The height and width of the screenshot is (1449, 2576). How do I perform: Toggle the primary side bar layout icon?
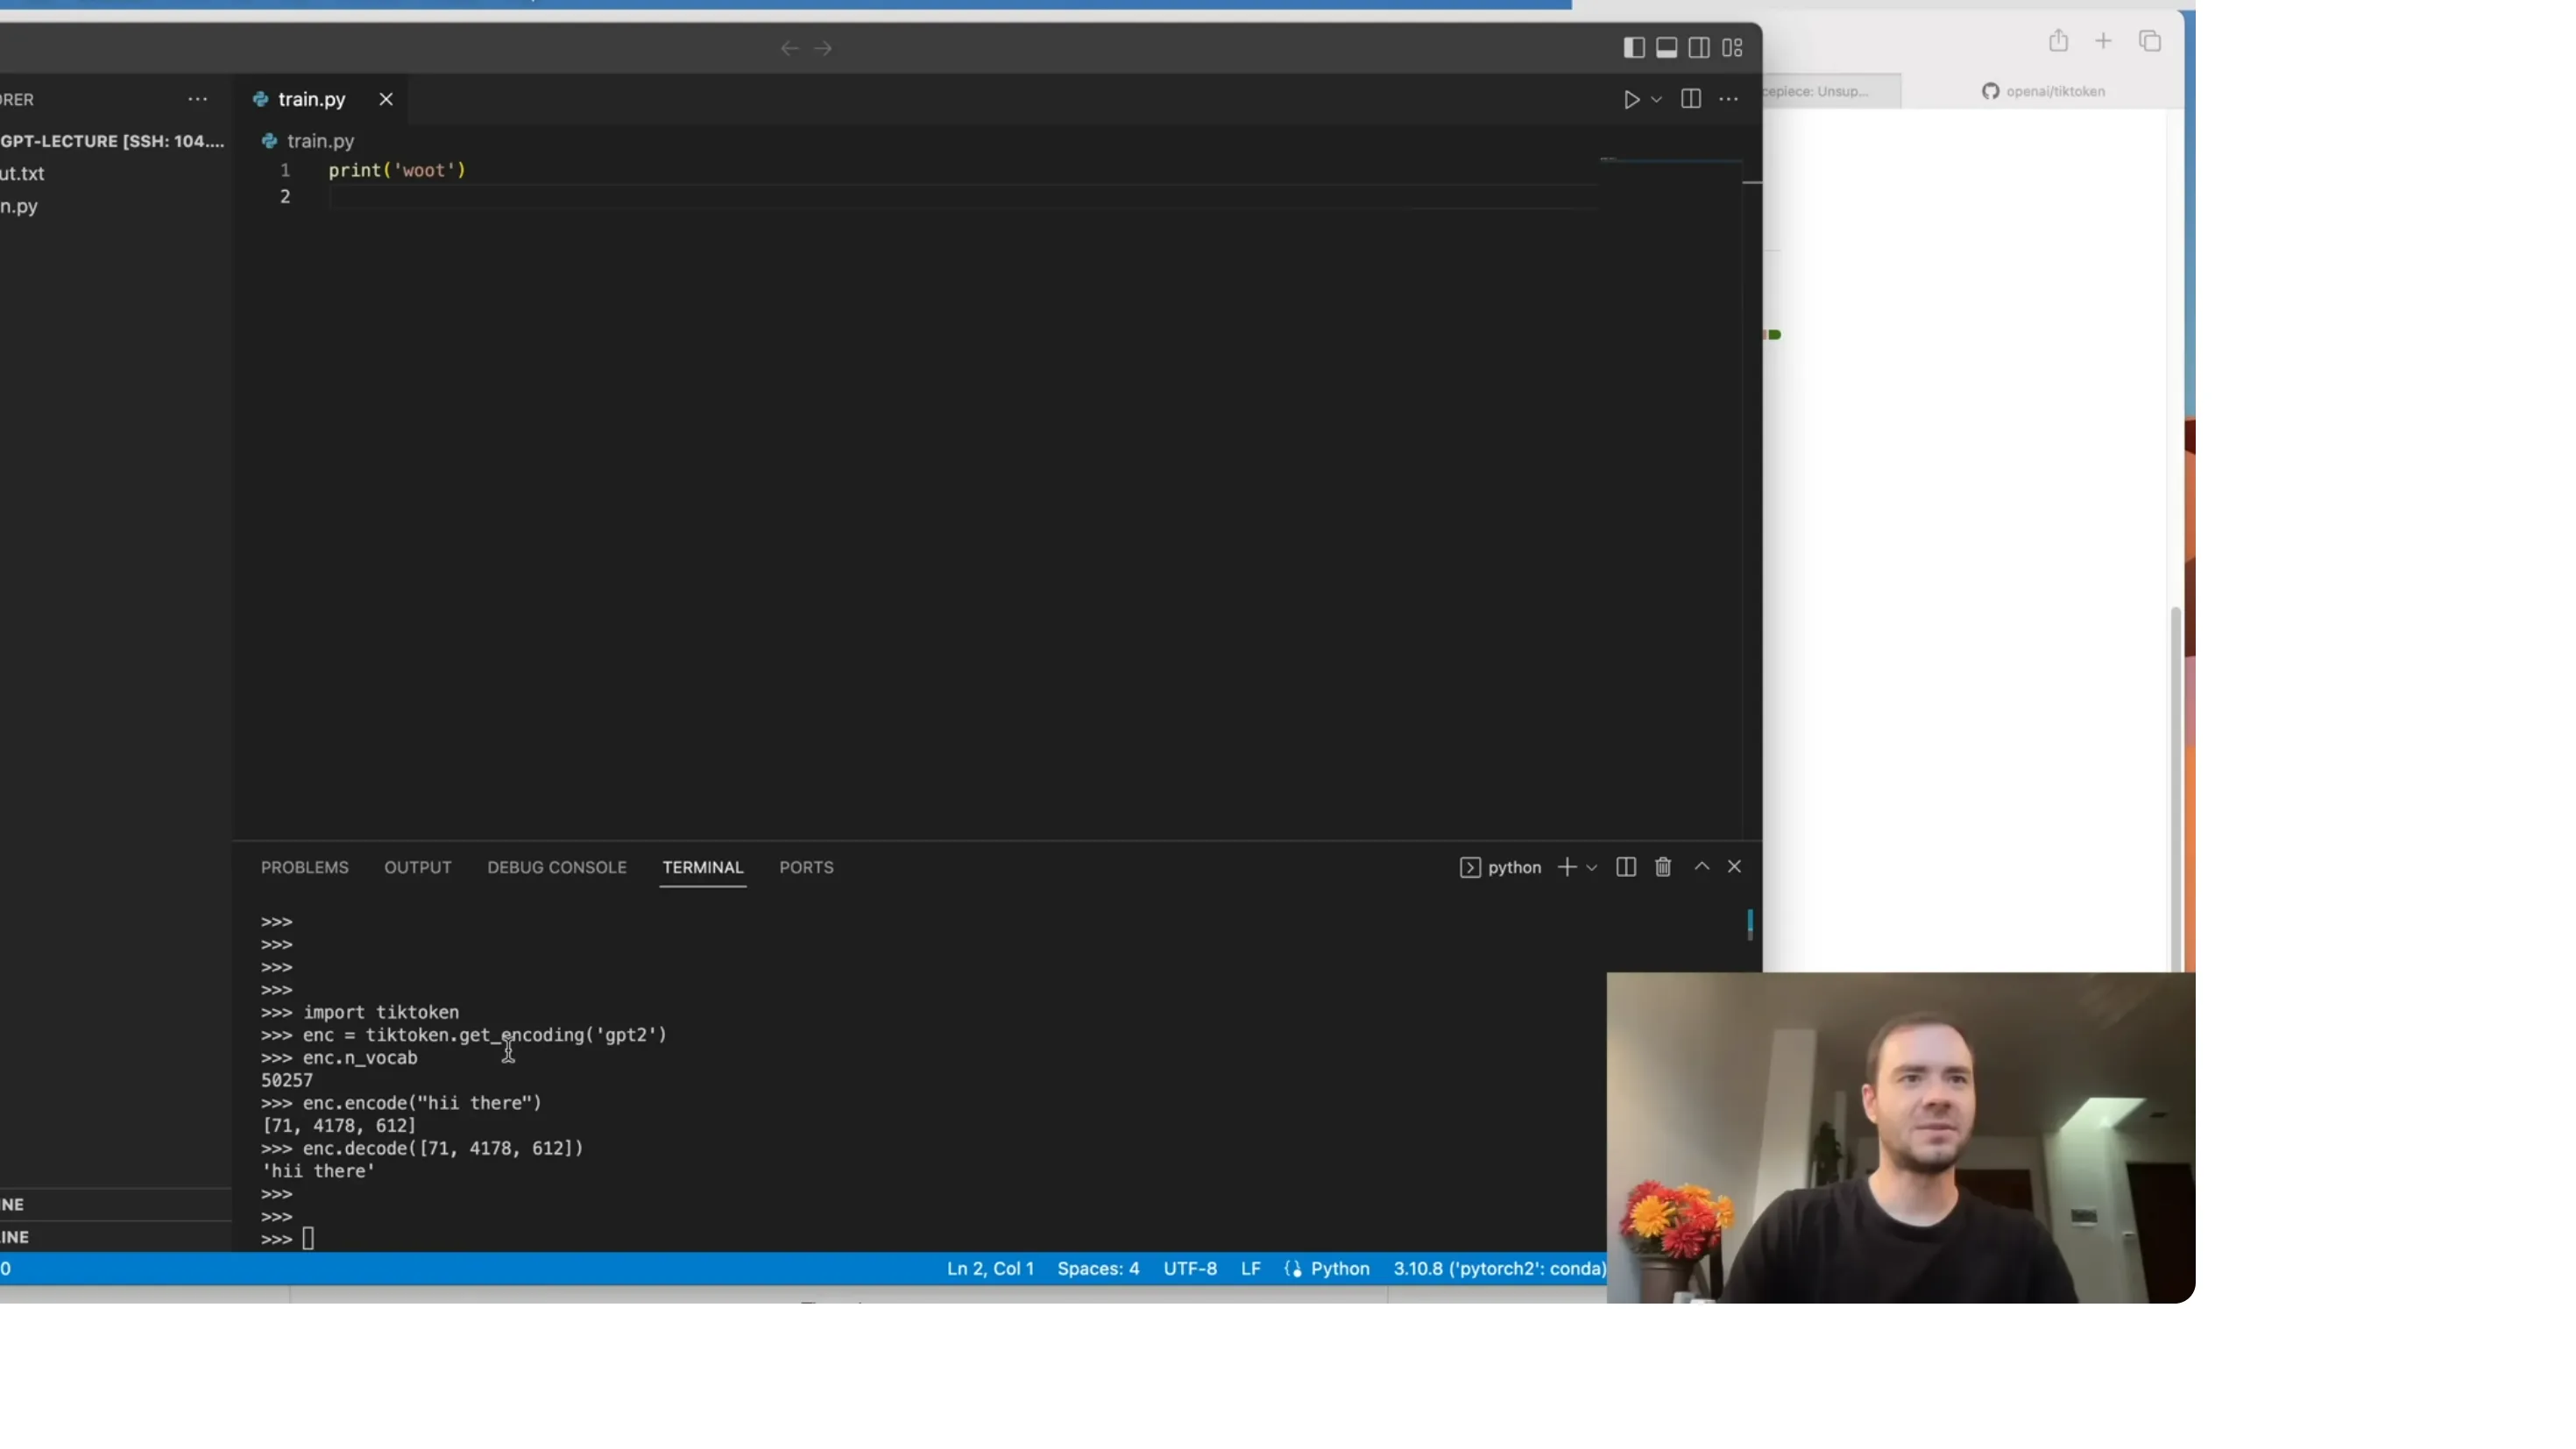pos(1634,48)
